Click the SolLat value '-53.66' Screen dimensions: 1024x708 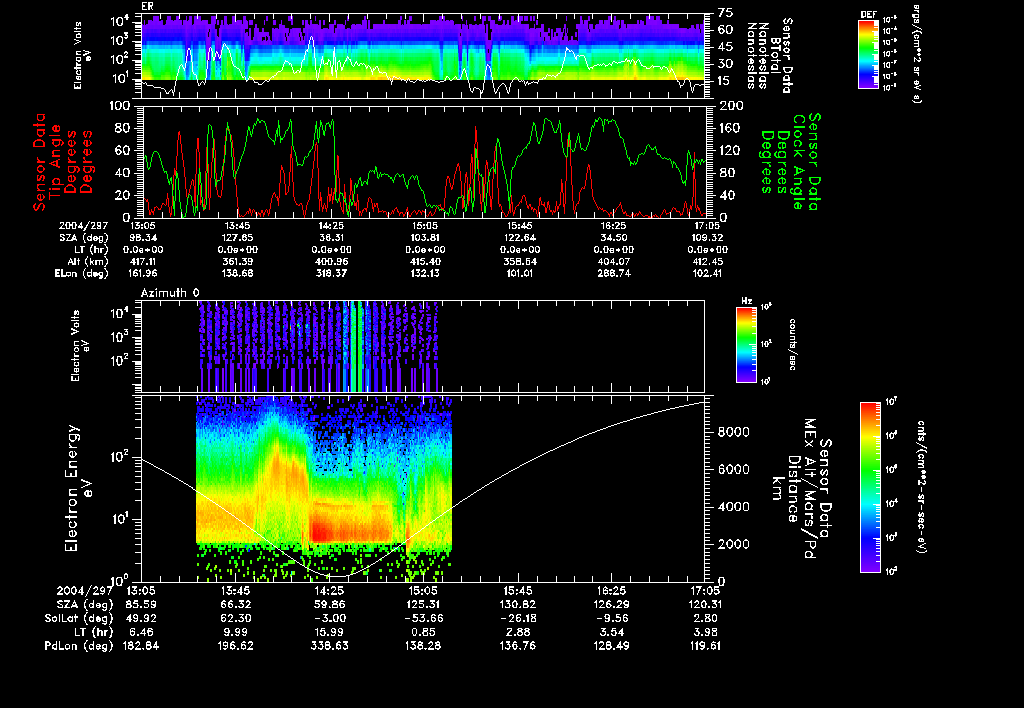424,619
